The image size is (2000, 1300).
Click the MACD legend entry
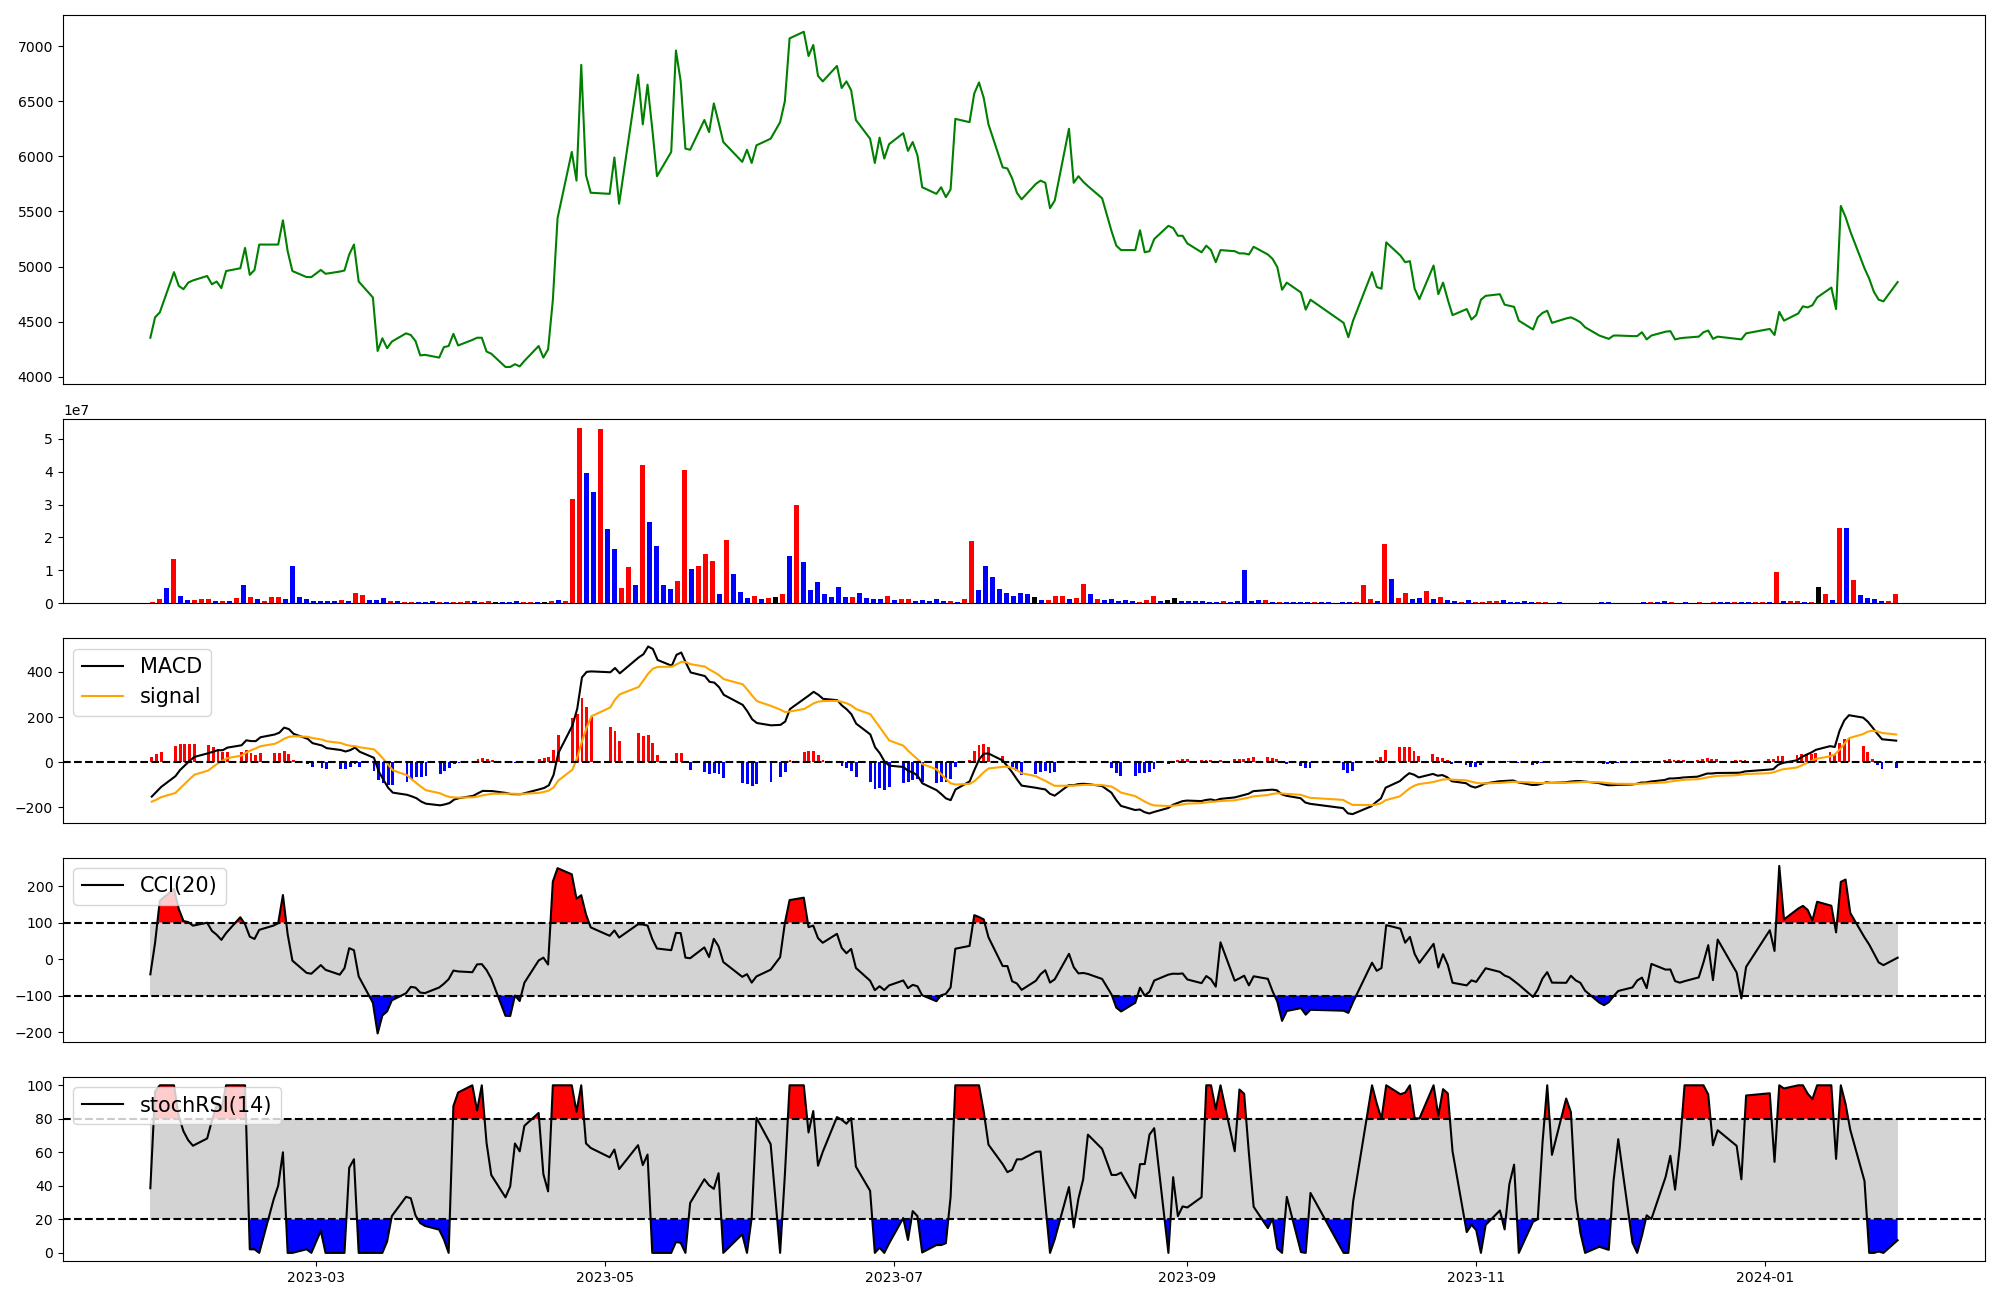(170, 666)
